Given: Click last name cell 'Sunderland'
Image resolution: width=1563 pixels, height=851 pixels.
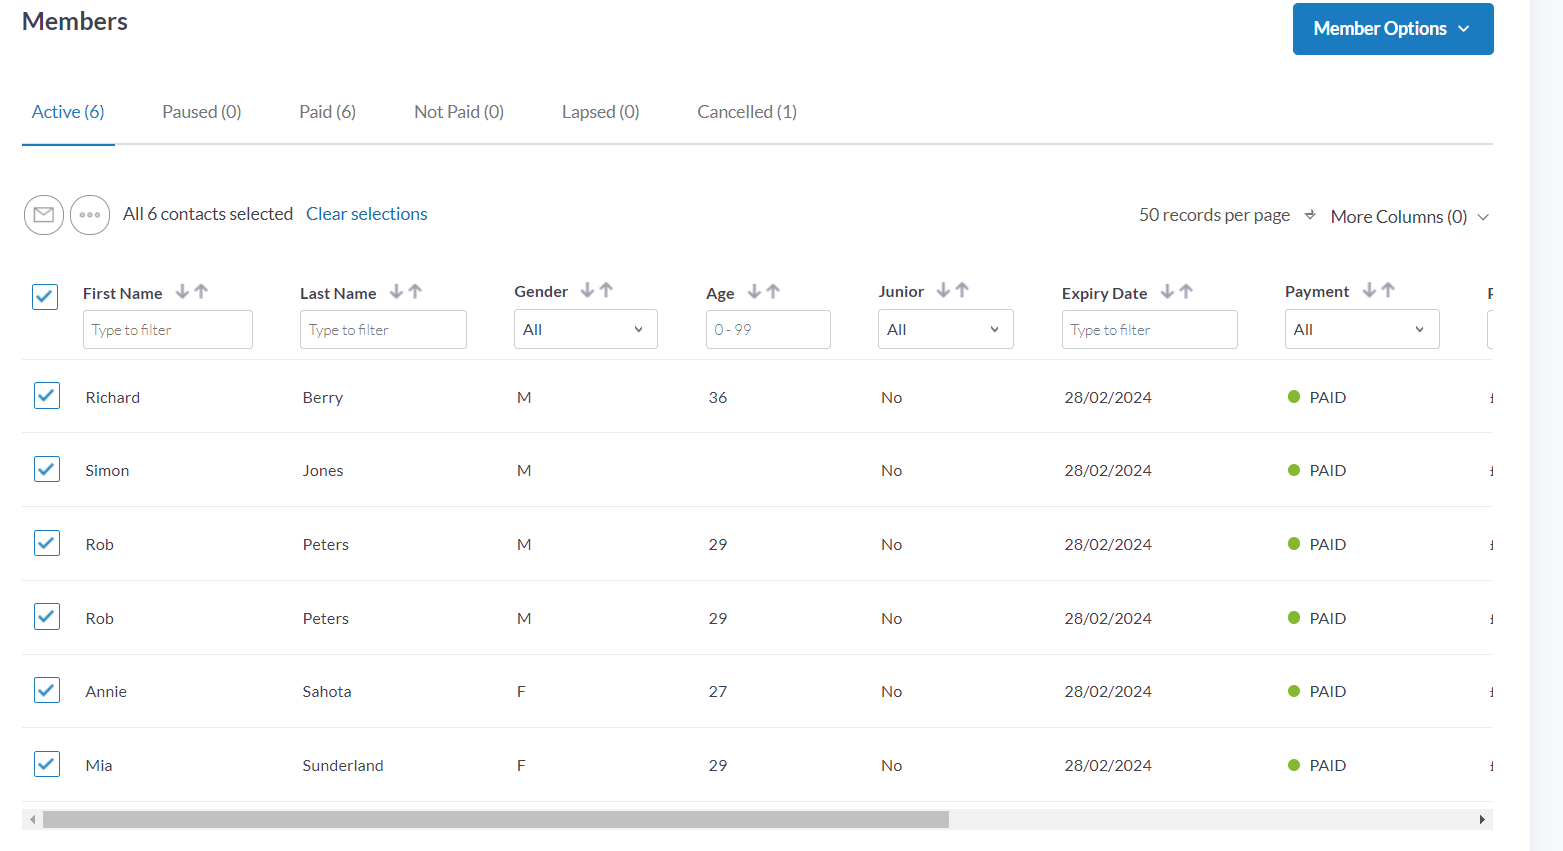Looking at the screenshot, I should tap(343, 765).
